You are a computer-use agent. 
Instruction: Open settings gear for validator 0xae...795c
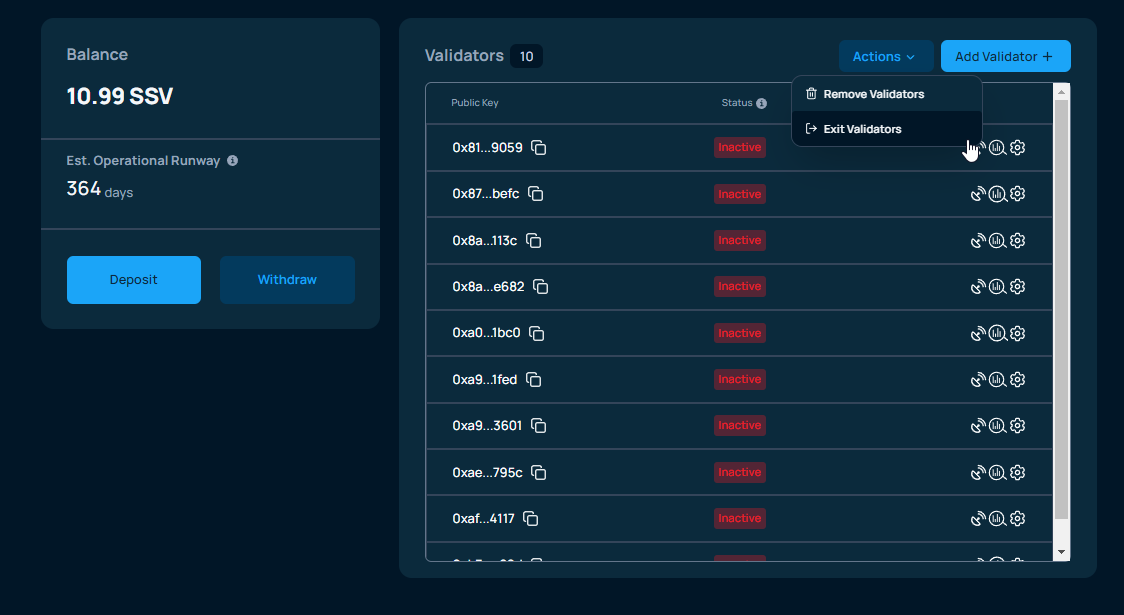[x=1017, y=472]
